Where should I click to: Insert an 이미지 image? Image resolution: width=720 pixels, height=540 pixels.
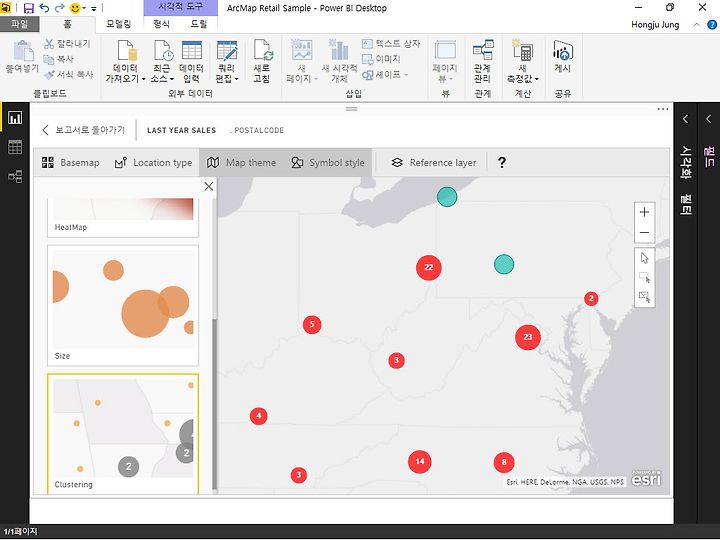point(382,59)
